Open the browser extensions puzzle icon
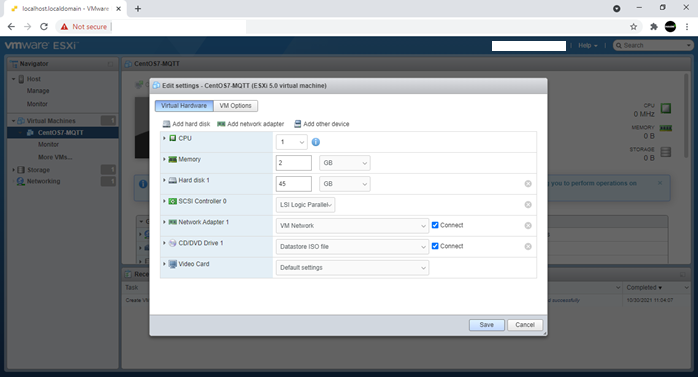The image size is (698, 377). coord(653,27)
